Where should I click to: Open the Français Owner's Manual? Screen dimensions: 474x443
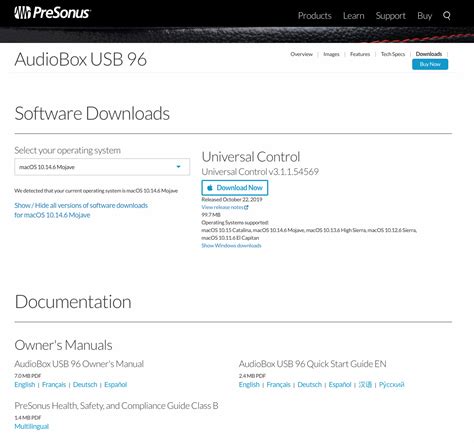(x=54, y=385)
